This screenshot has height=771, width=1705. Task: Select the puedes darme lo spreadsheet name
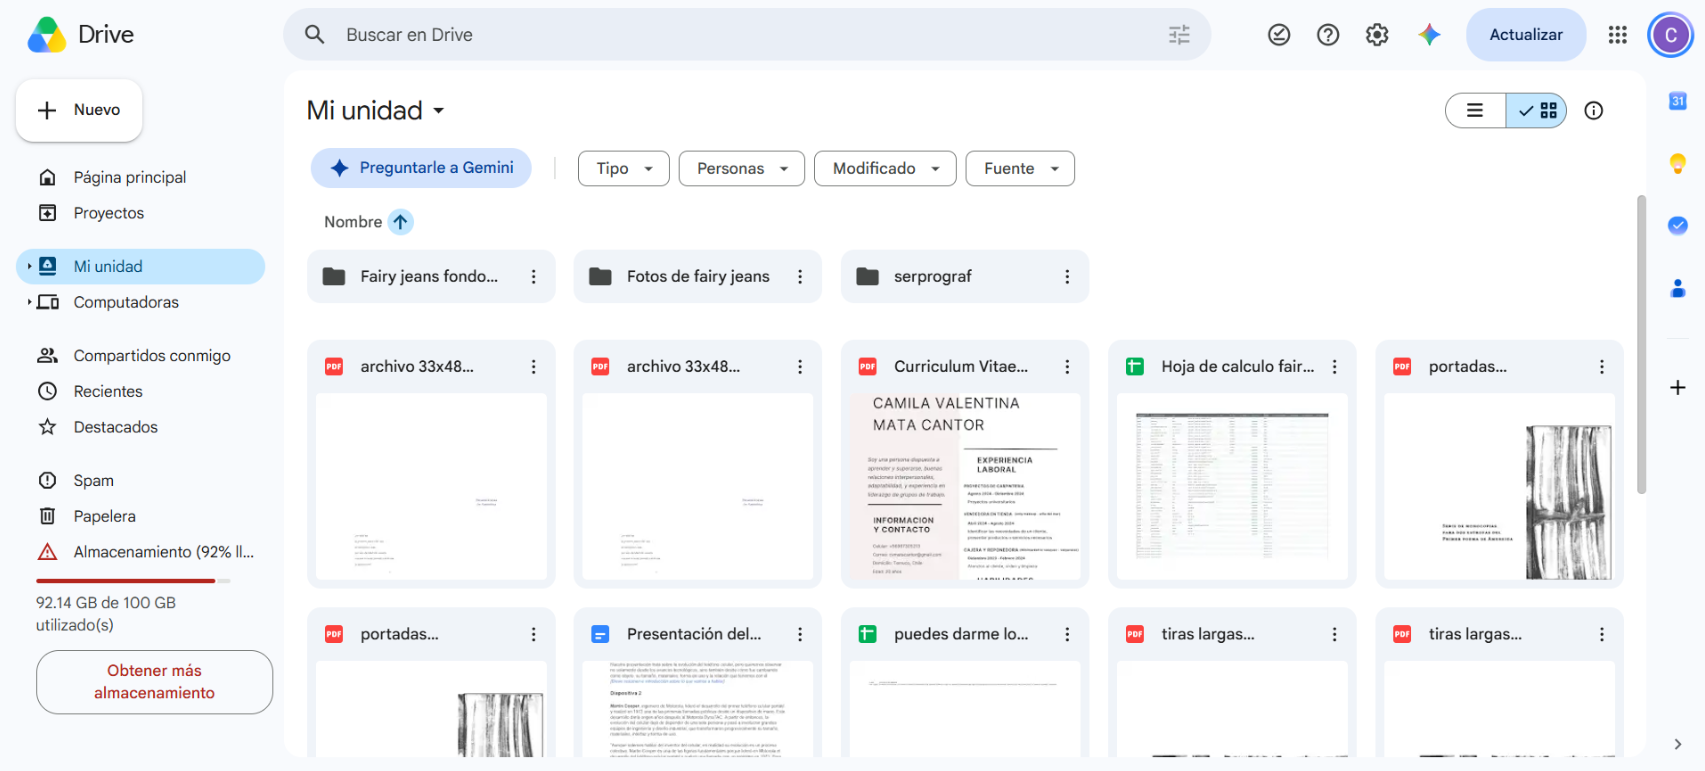(x=961, y=634)
